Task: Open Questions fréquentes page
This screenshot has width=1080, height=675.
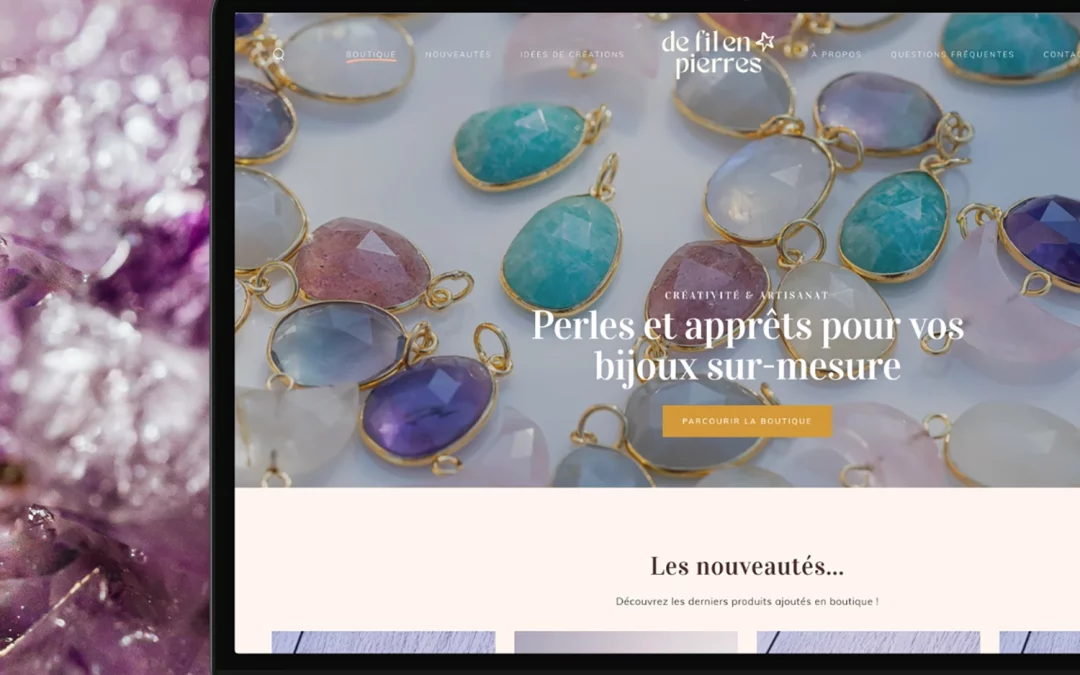Action: (x=952, y=54)
